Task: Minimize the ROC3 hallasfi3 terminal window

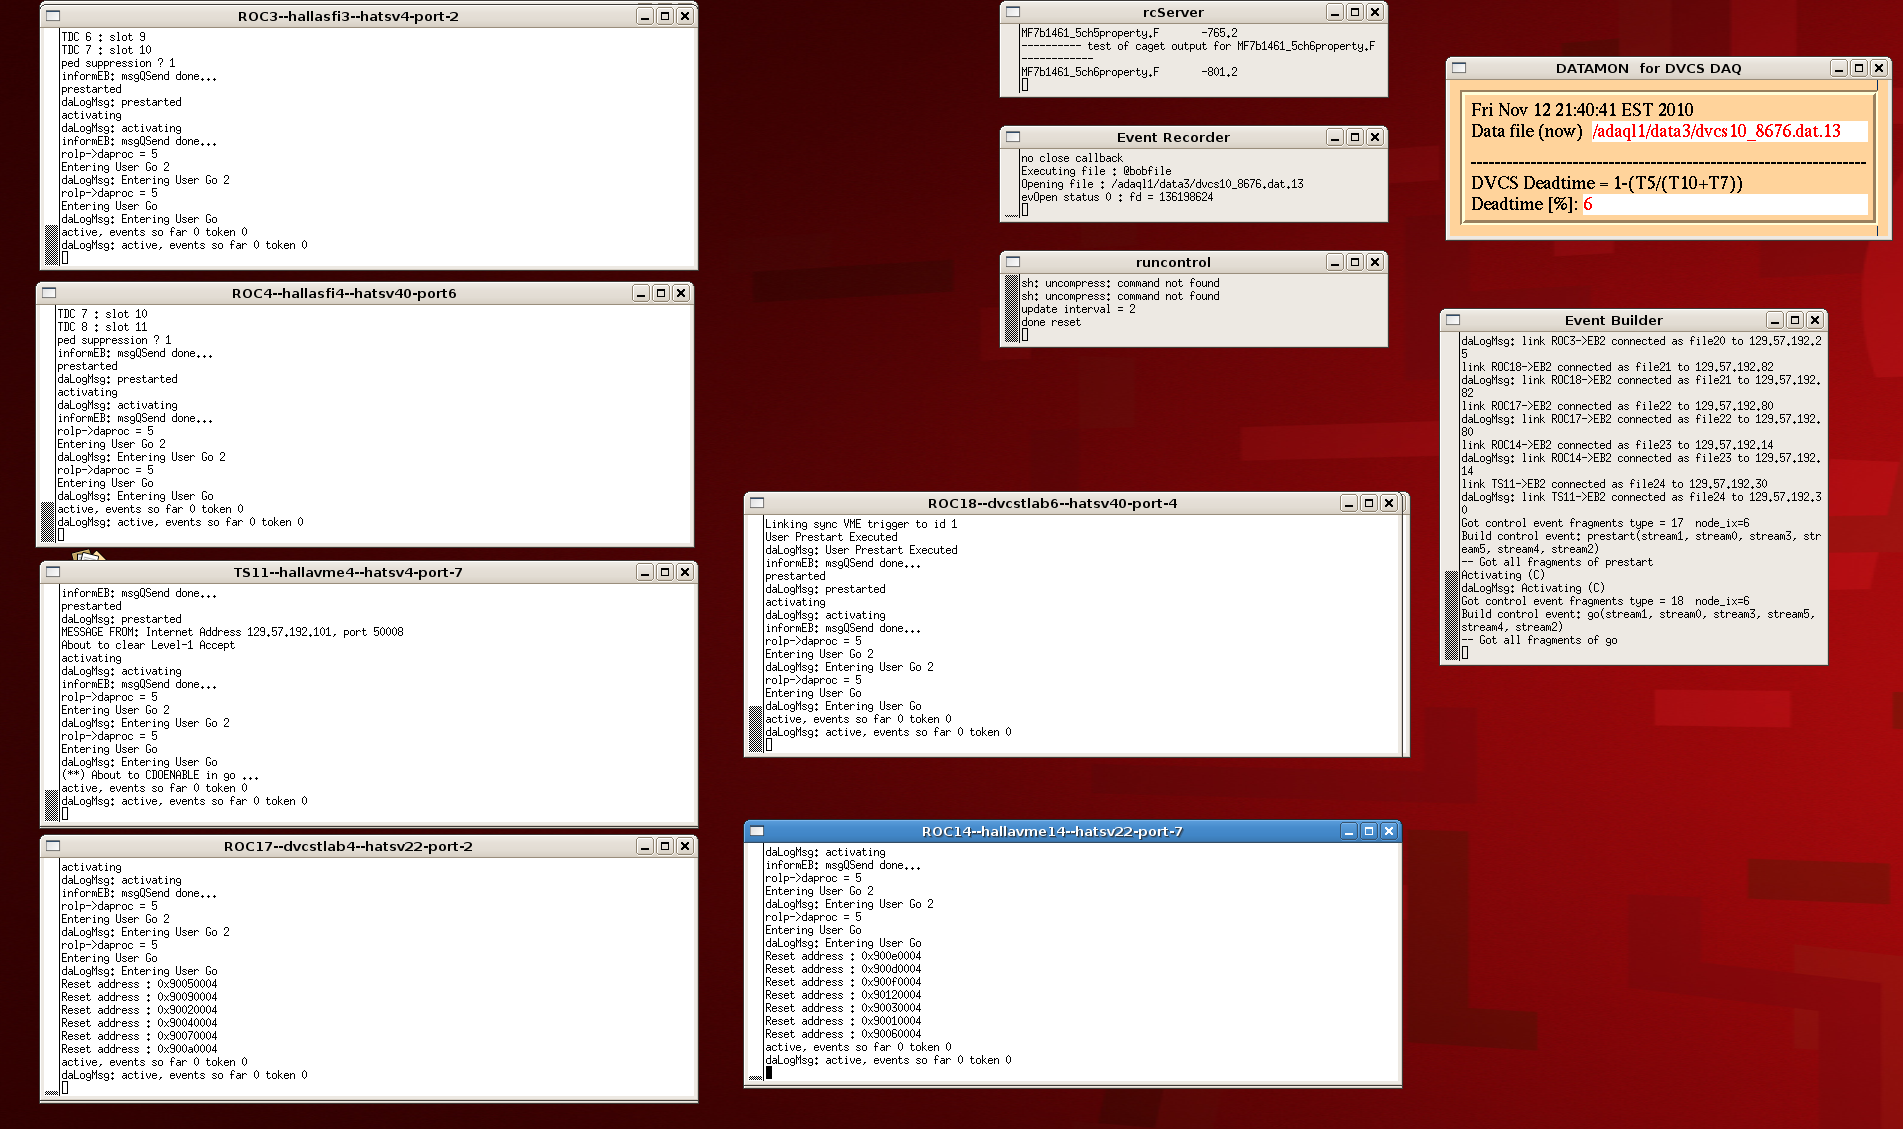Action: (645, 16)
